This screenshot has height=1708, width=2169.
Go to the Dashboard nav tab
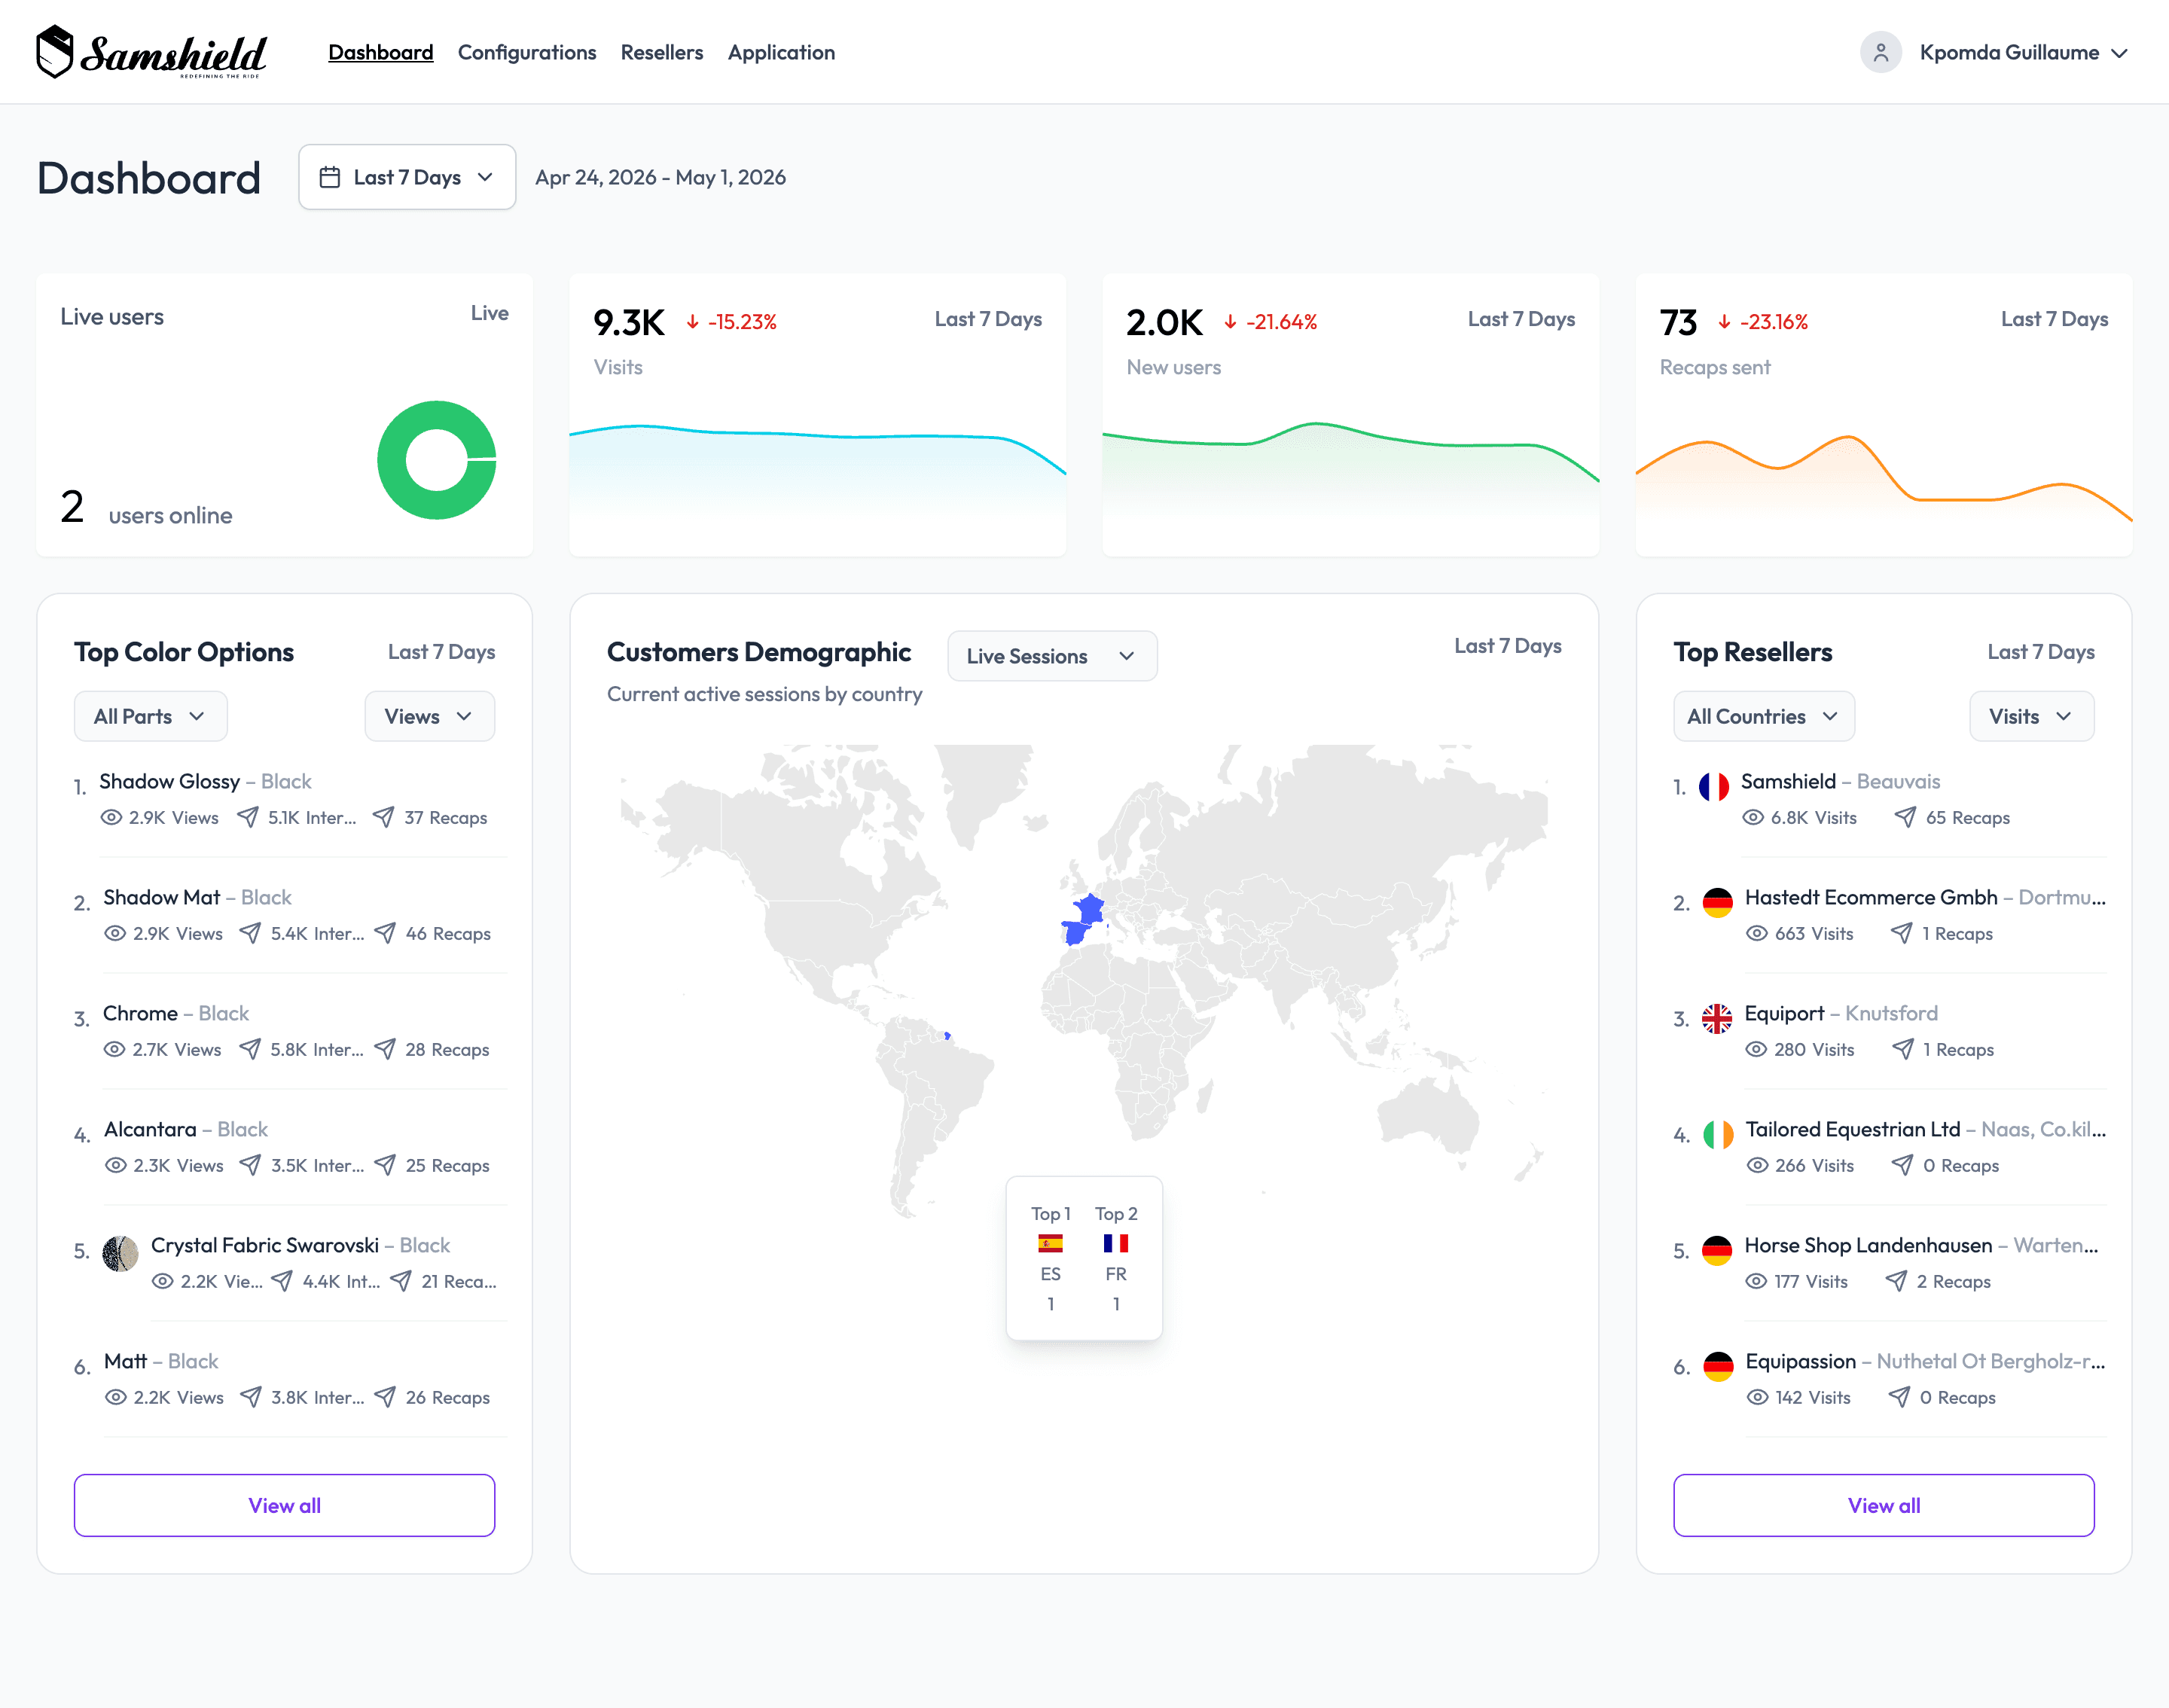click(x=381, y=53)
